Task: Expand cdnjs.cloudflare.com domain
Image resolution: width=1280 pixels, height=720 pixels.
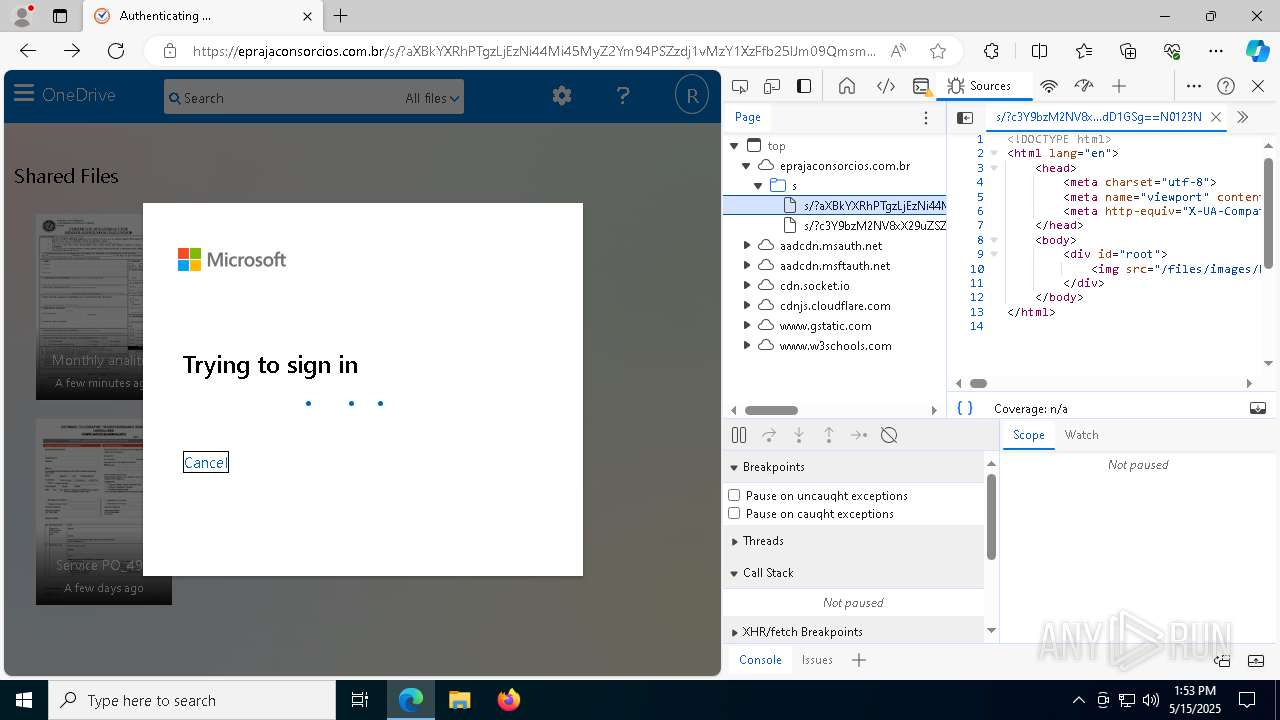Action: (746, 306)
